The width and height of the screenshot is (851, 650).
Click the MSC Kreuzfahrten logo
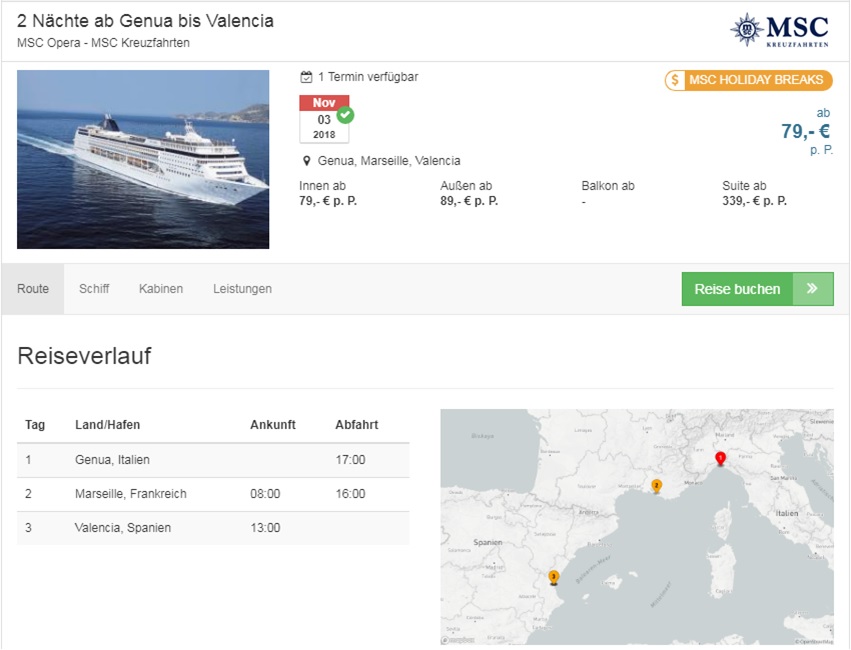[x=779, y=30]
